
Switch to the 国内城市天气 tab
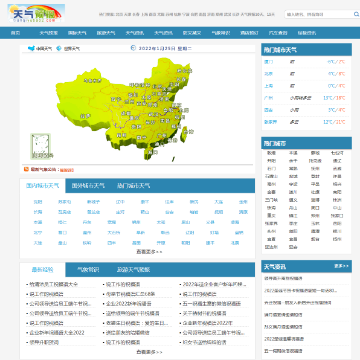coord(43,186)
